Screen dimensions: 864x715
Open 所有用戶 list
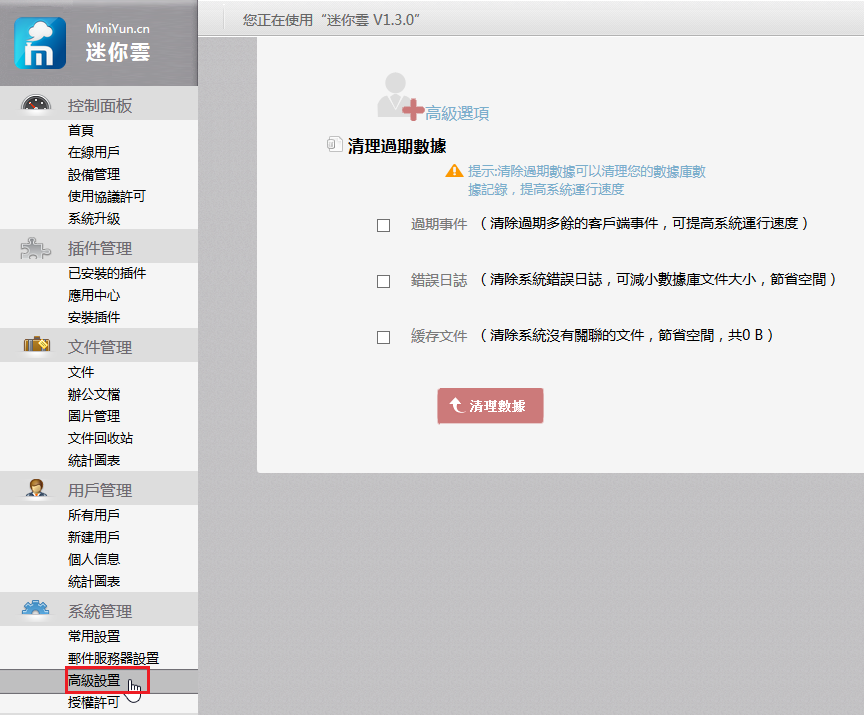pos(94,515)
